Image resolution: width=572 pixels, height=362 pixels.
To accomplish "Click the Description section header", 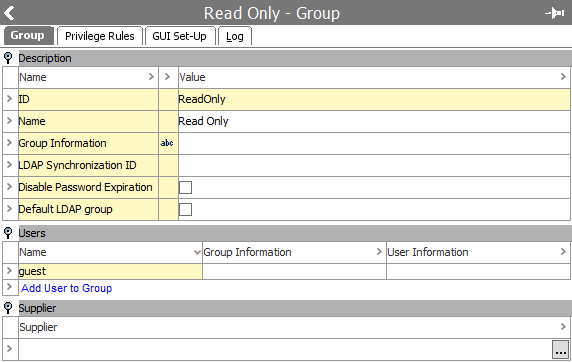I will (x=295, y=58).
